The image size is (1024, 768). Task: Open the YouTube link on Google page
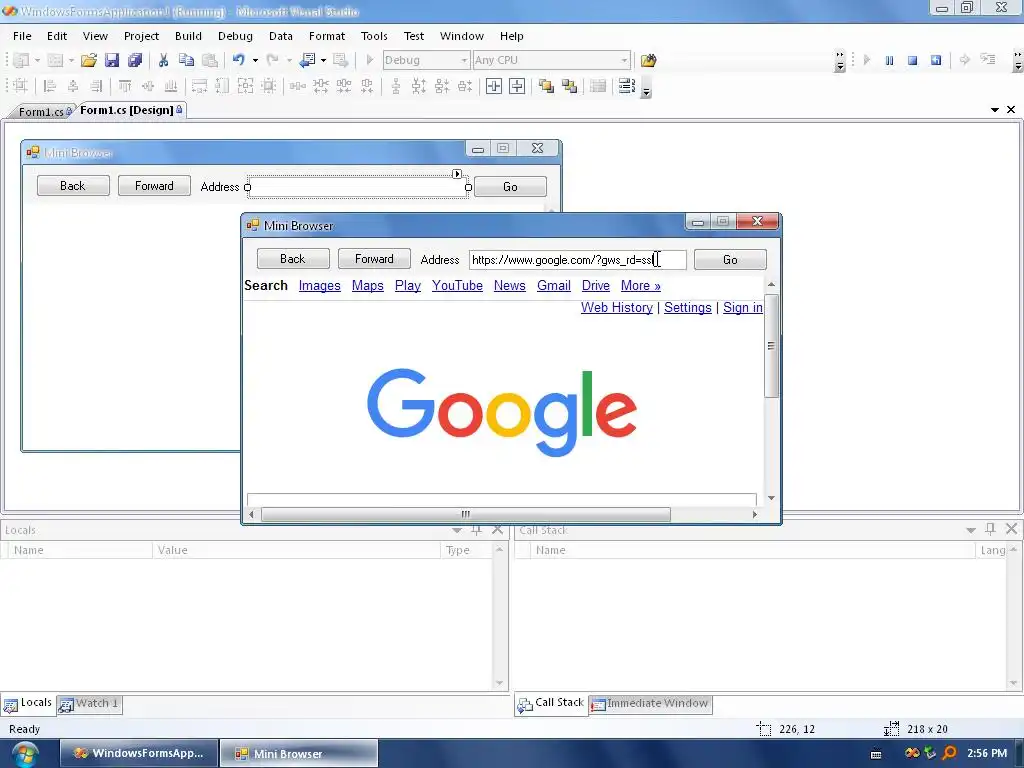(x=457, y=285)
